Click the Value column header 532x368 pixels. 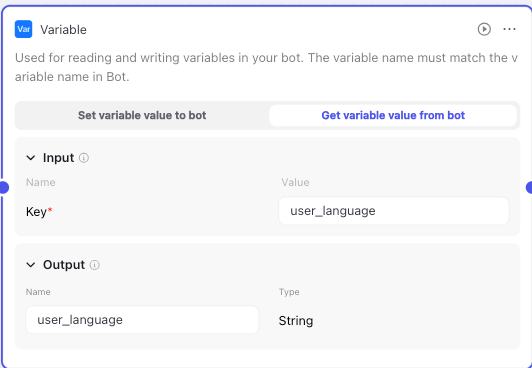tap(295, 182)
